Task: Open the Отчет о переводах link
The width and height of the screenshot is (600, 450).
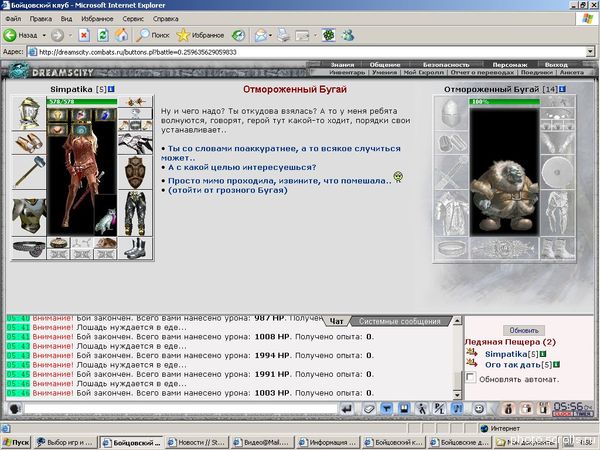Action: click(x=482, y=72)
